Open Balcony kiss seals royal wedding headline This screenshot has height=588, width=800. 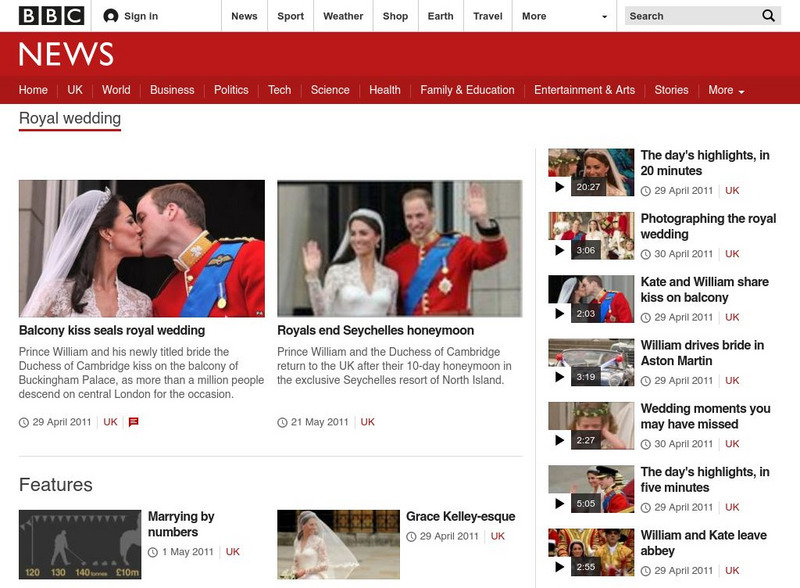tap(112, 330)
